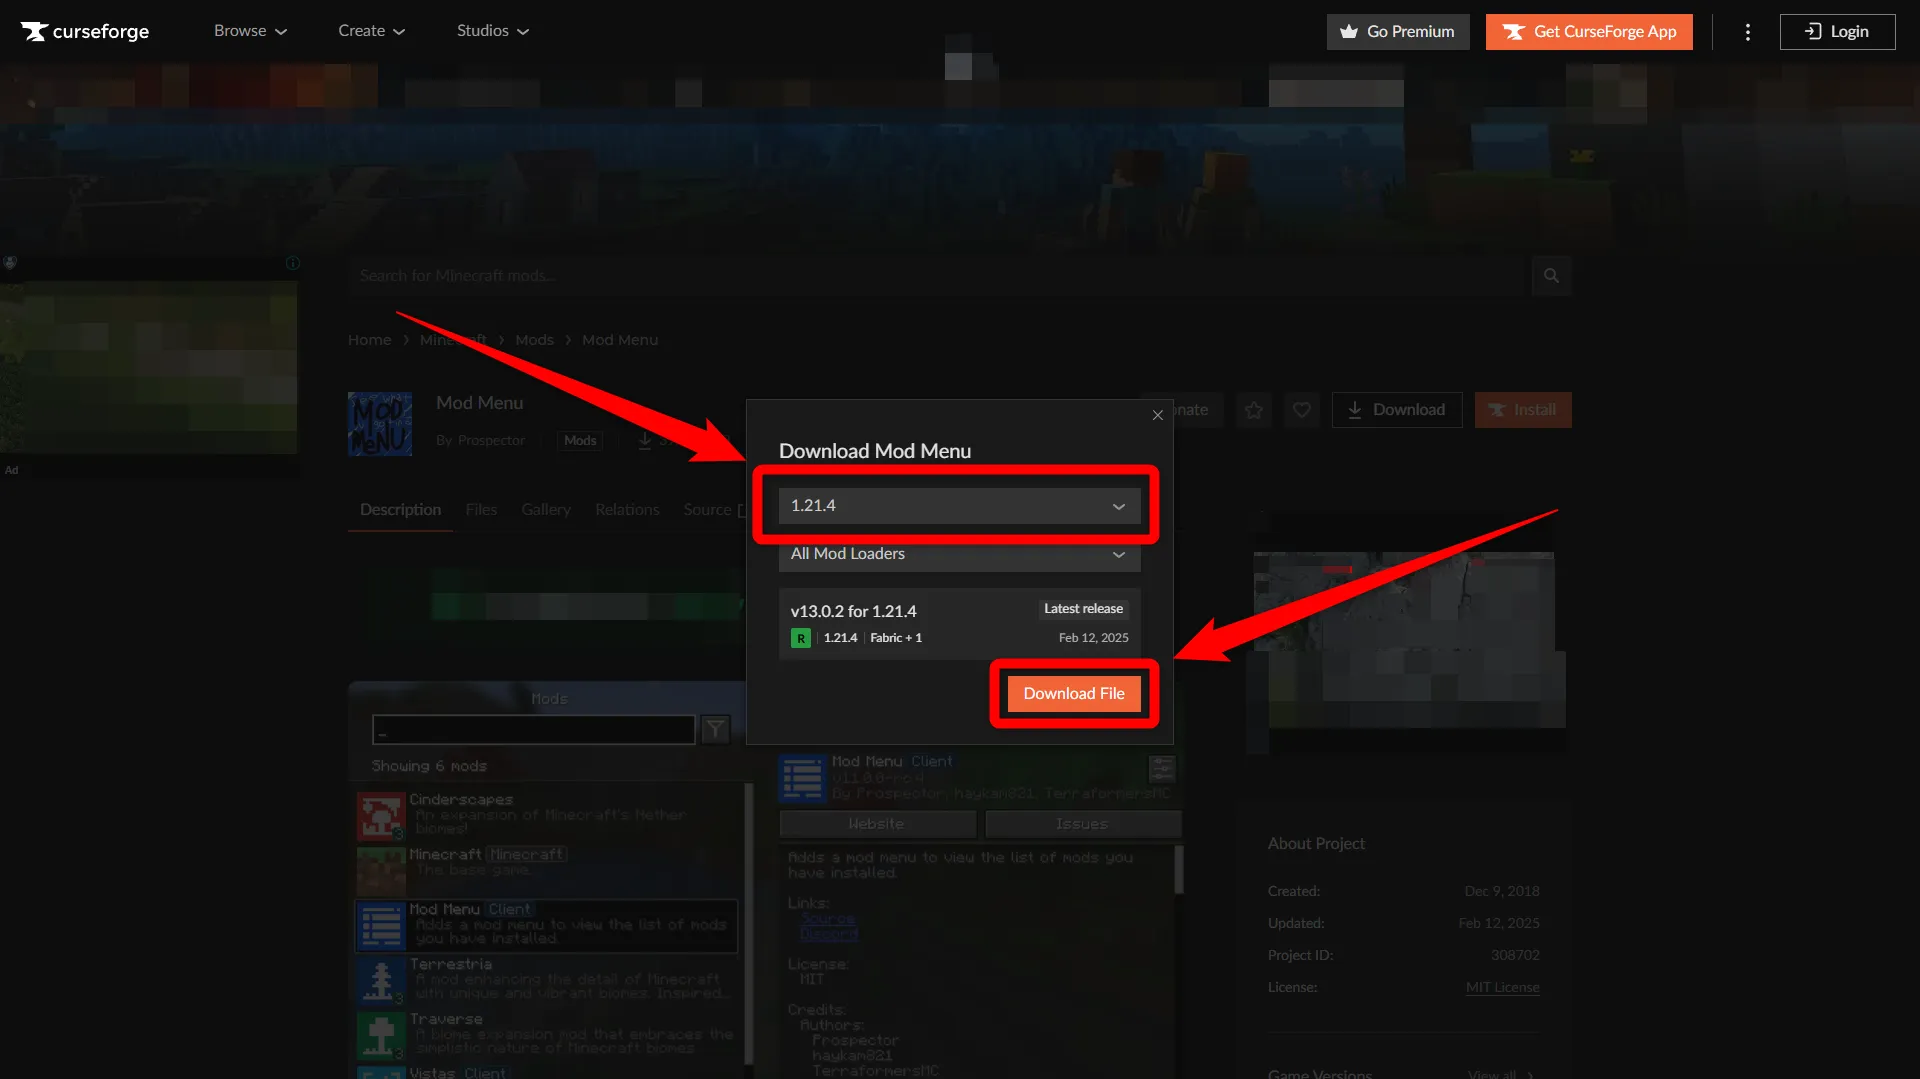Click Get CurseForge App button
This screenshot has width=1920, height=1079.
point(1589,32)
